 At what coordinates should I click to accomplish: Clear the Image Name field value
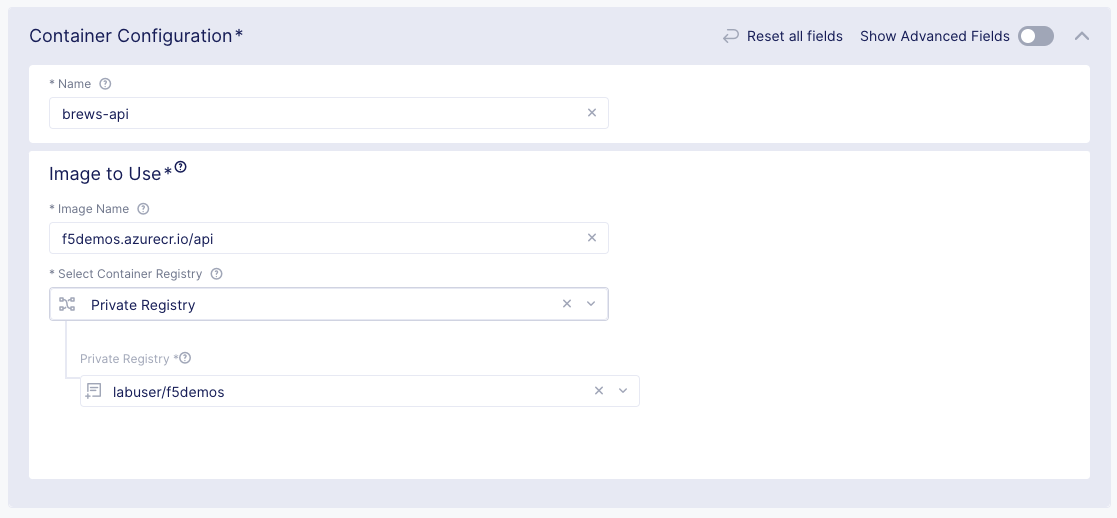(x=592, y=238)
